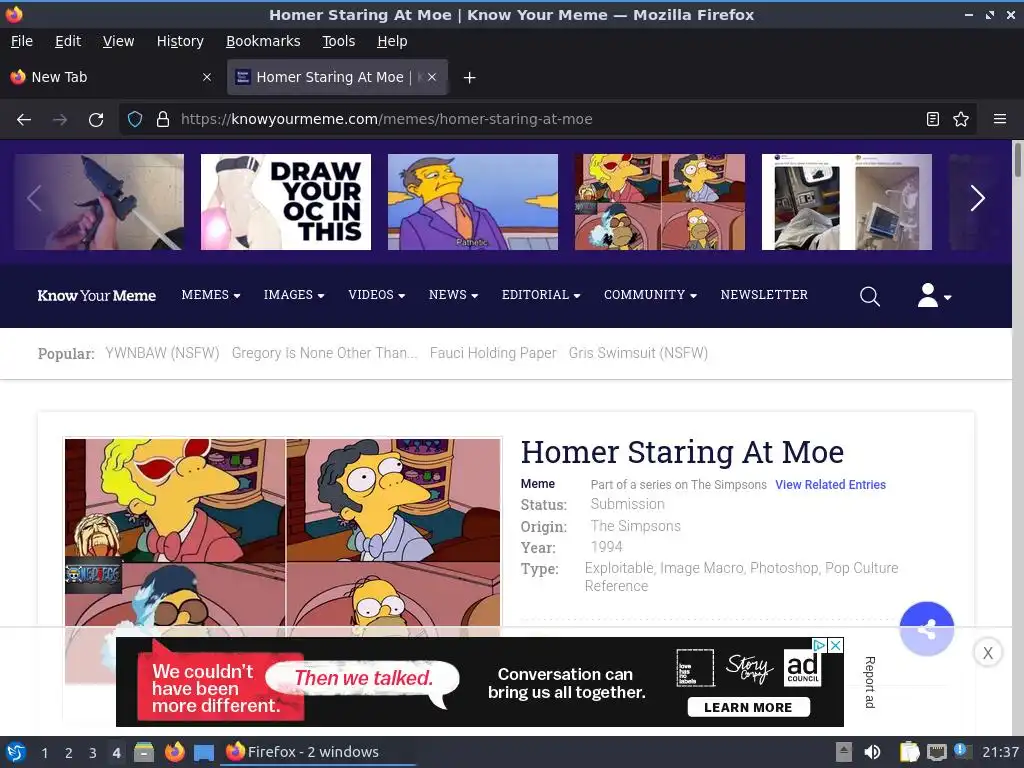The image size is (1024, 768).
Task: Expand the COMMUNITY dropdown menu
Action: tap(650, 295)
